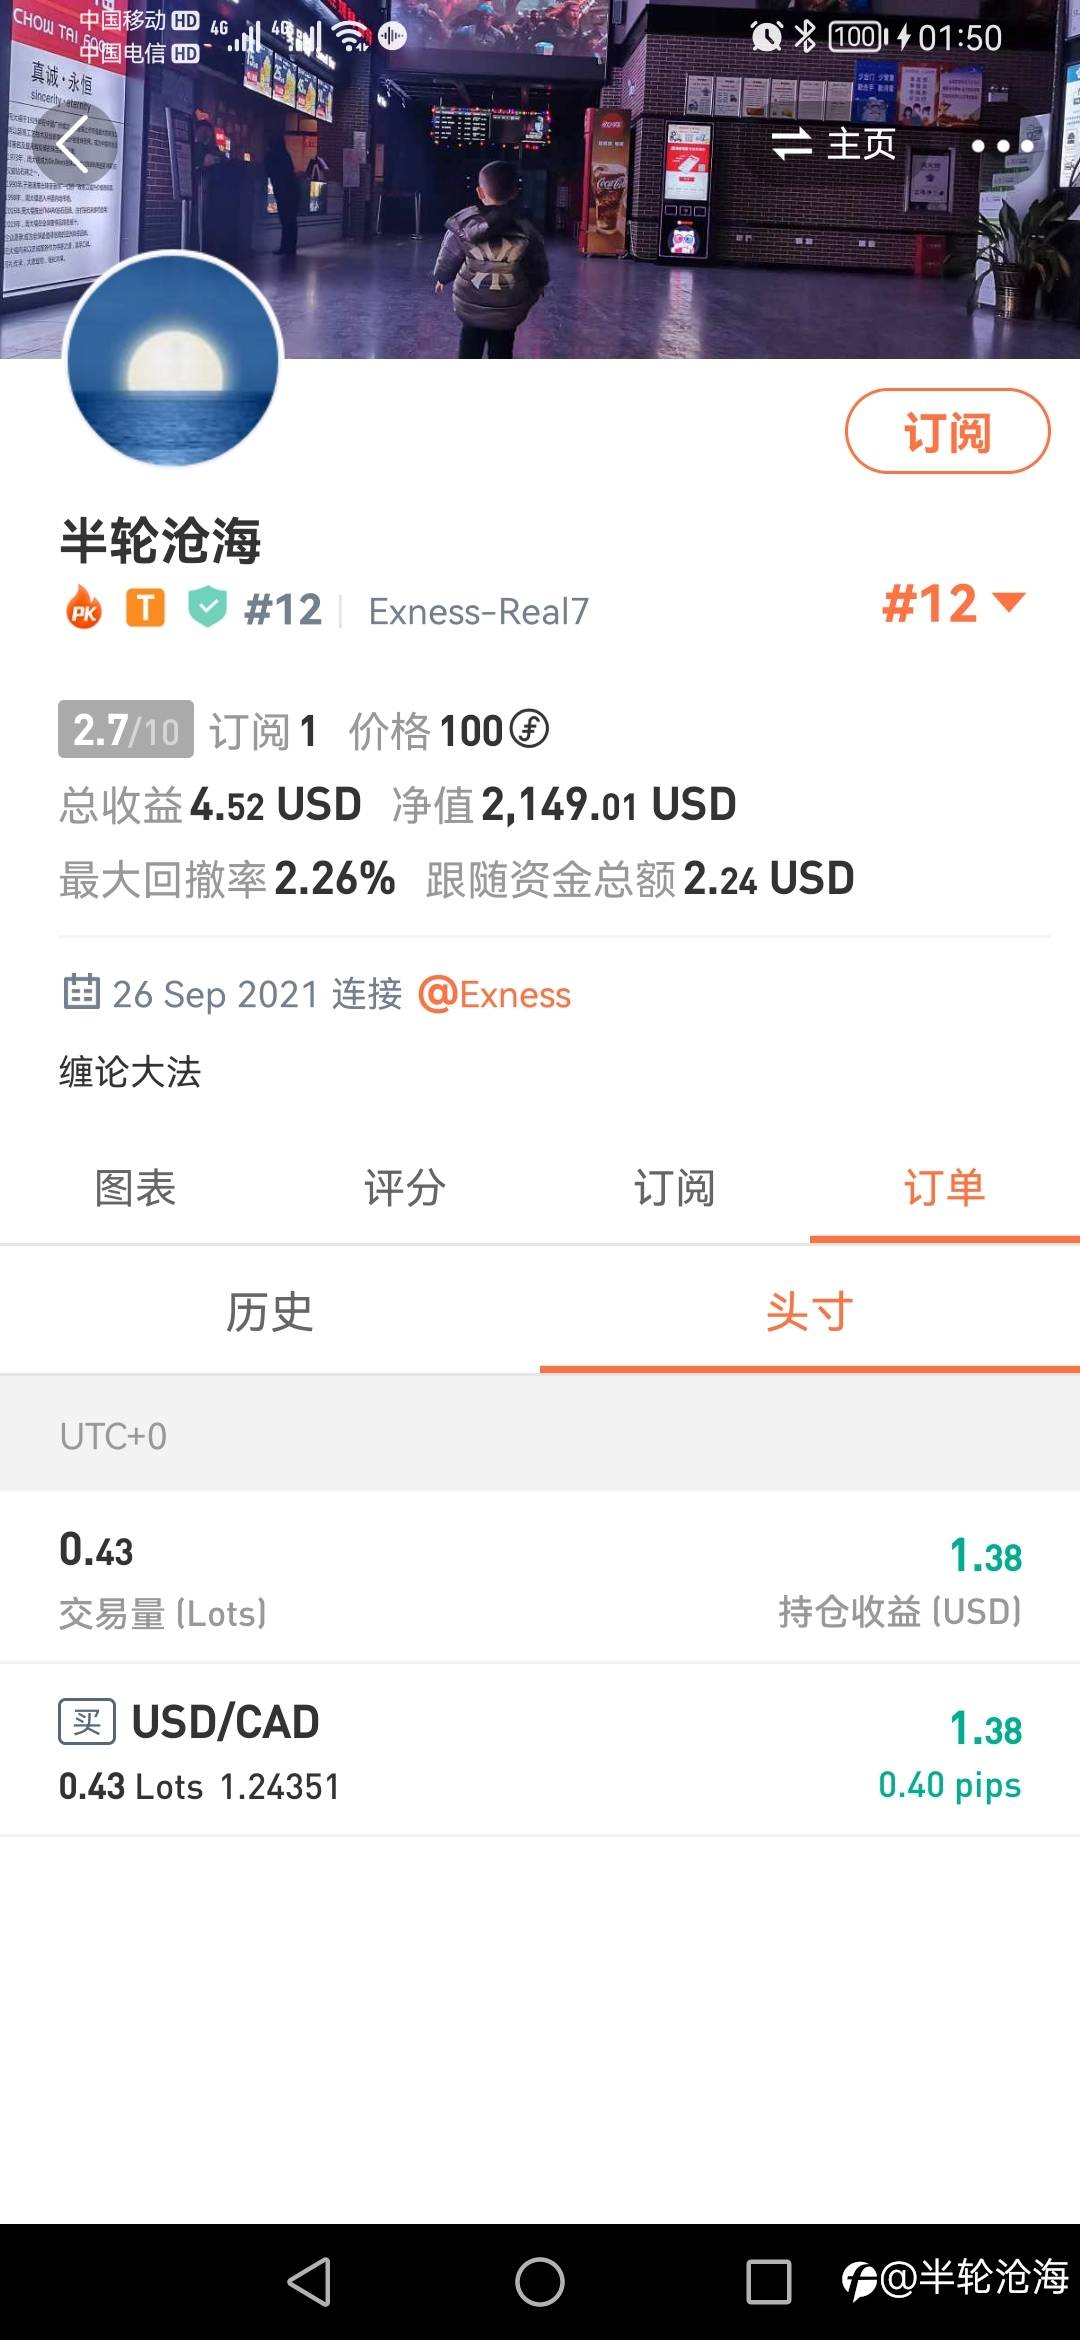
Task: Tap the orange T badge icon
Action: tap(146, 608)
